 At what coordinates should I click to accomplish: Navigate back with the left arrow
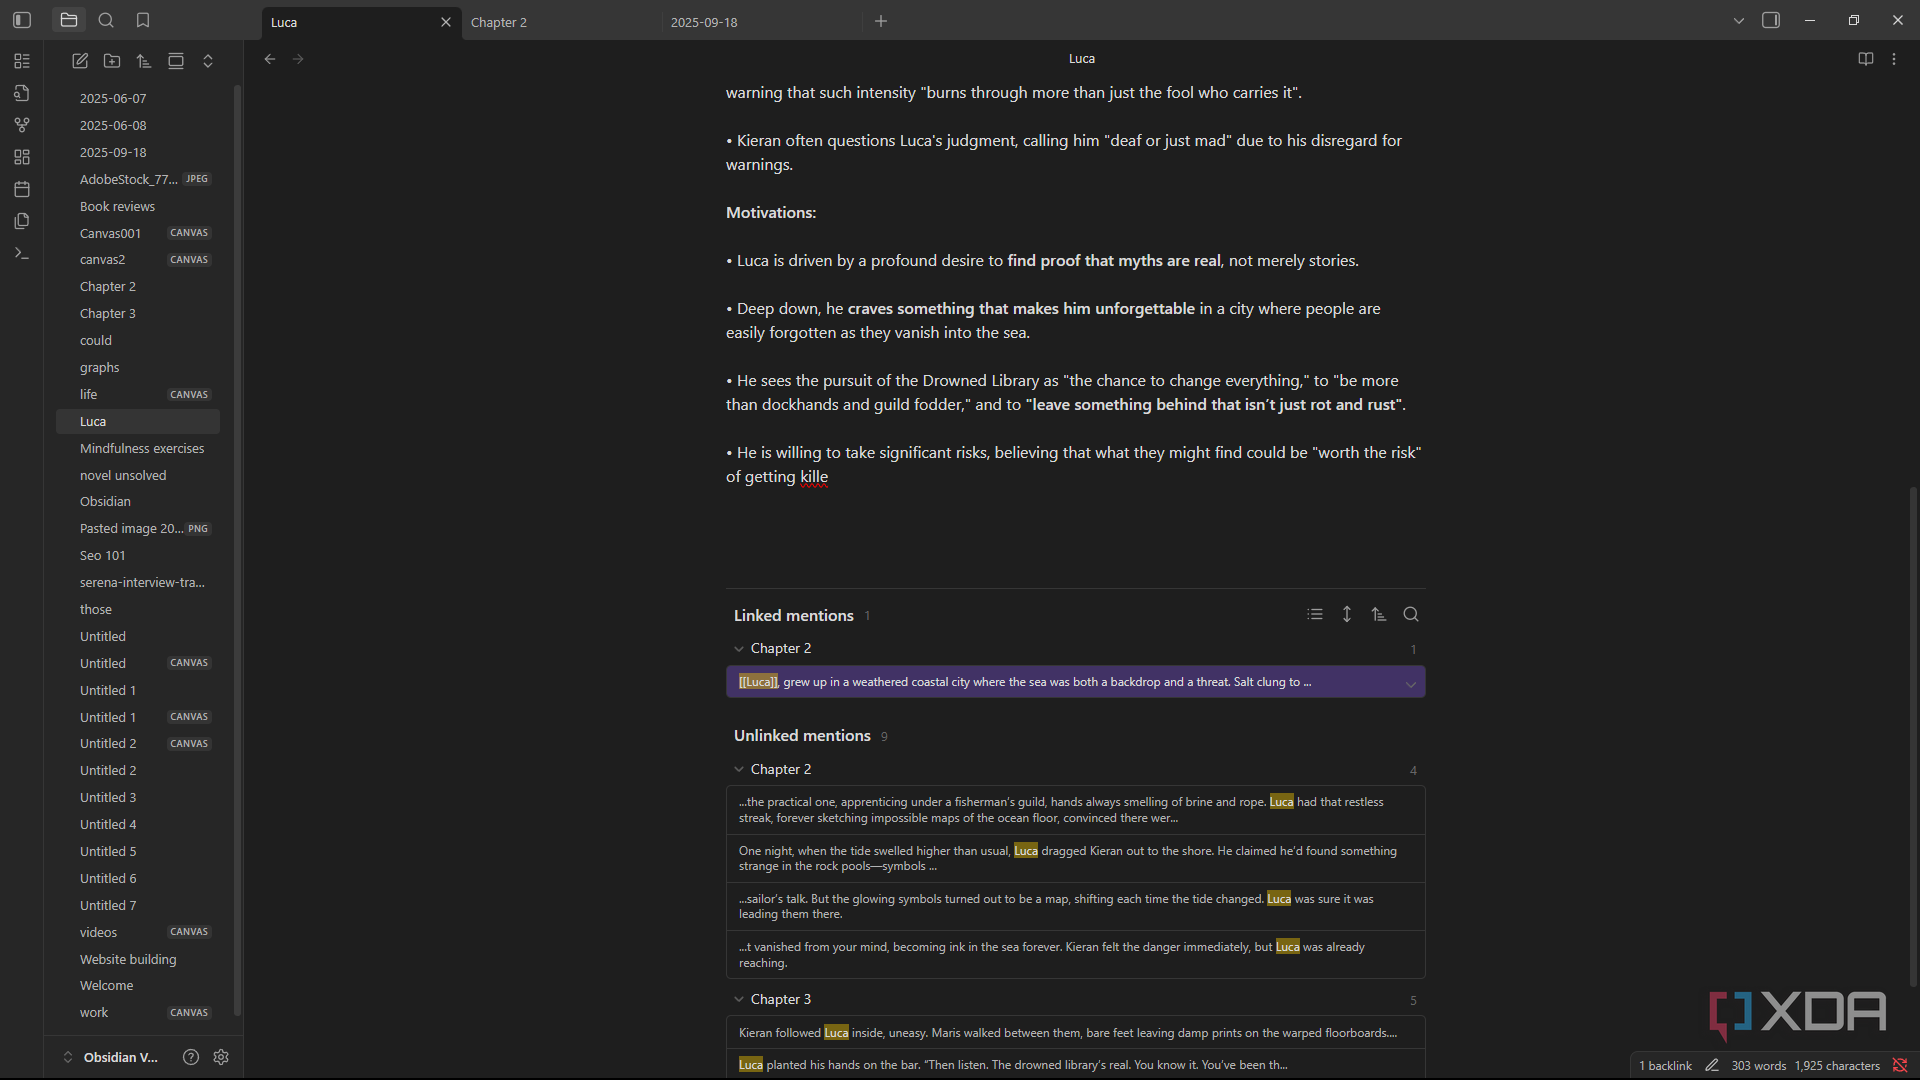270,59
